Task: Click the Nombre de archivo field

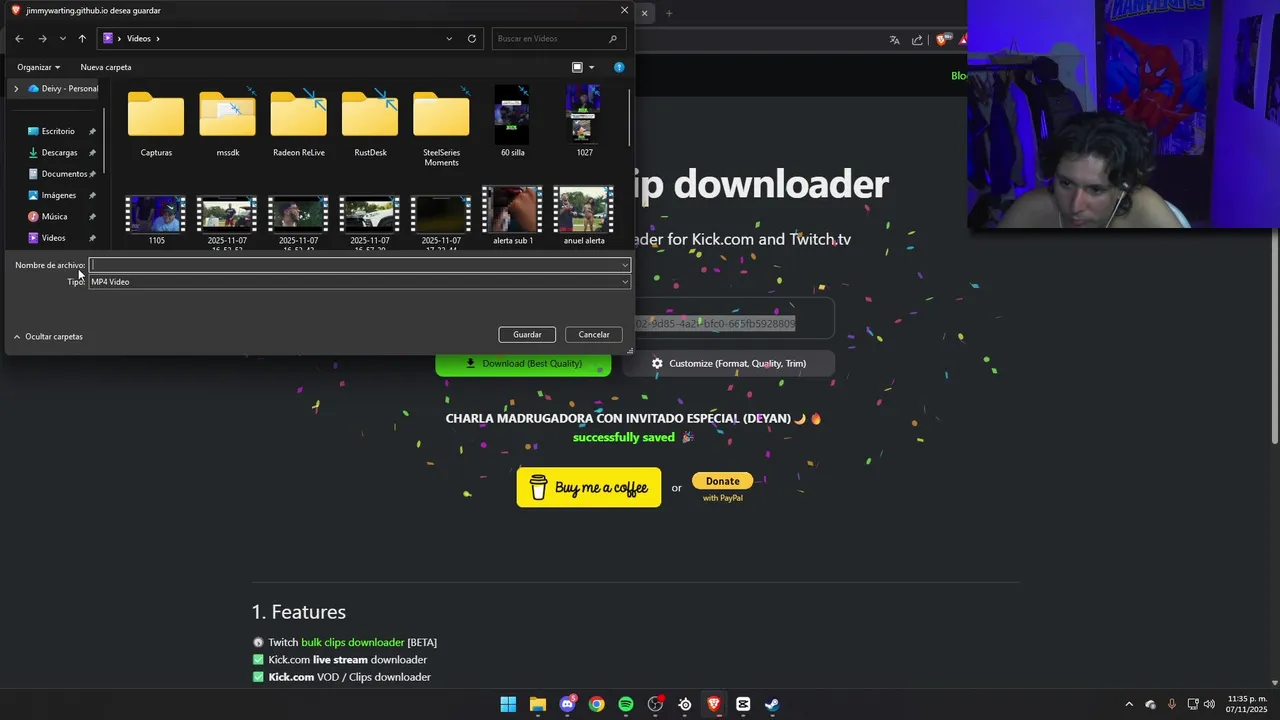Action: click(x=360, y=265)
